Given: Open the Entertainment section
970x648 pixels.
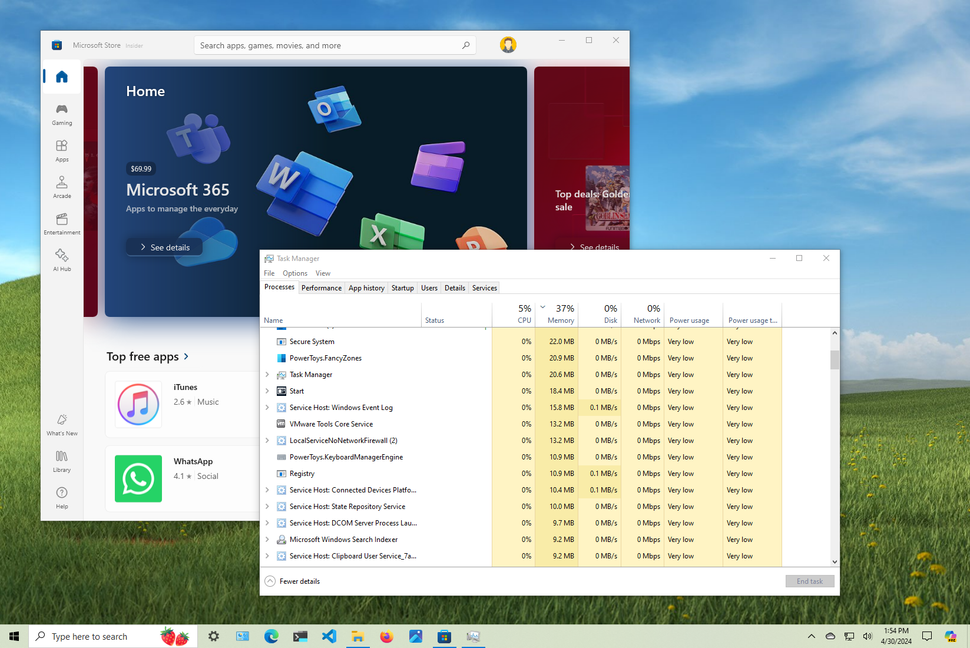Looking at the screenshot, I should point(61,224).
